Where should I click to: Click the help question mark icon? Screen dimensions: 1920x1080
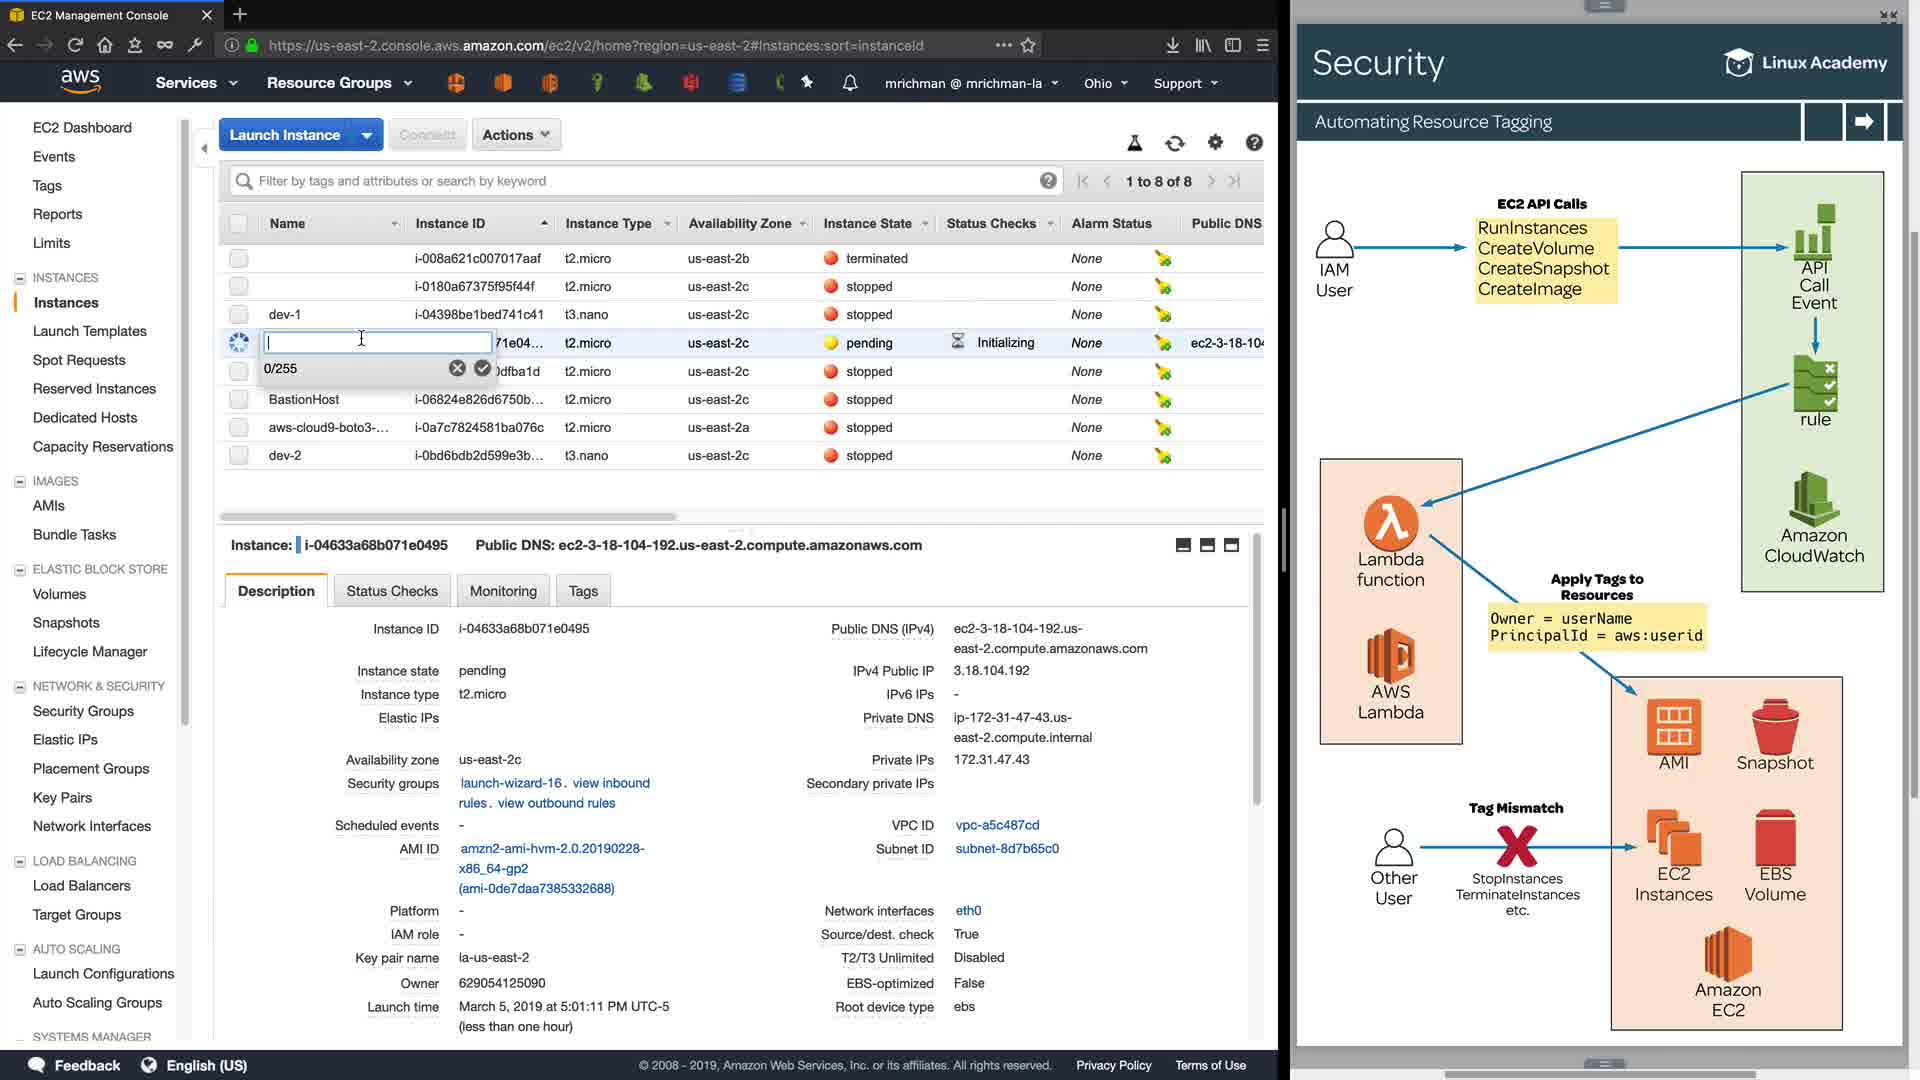tap(1254, 143)
